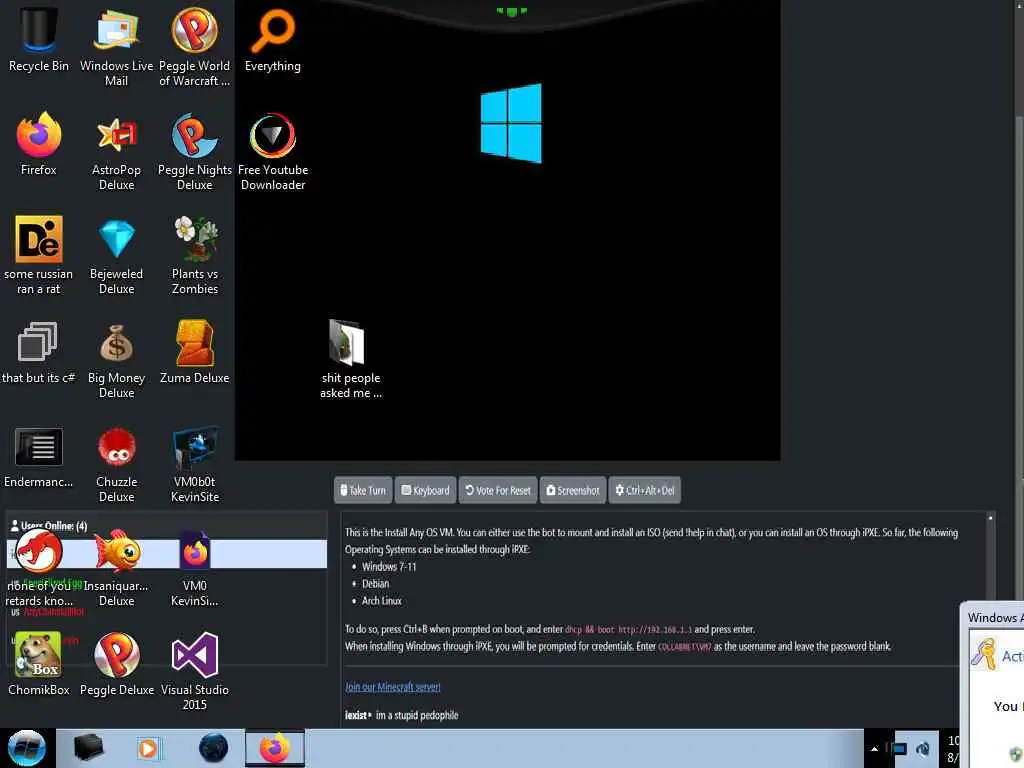This screenshot has height=768, width=1024.
Task: Launch Plants vs Zombies shortcut
Action: [x=195, y=255]
